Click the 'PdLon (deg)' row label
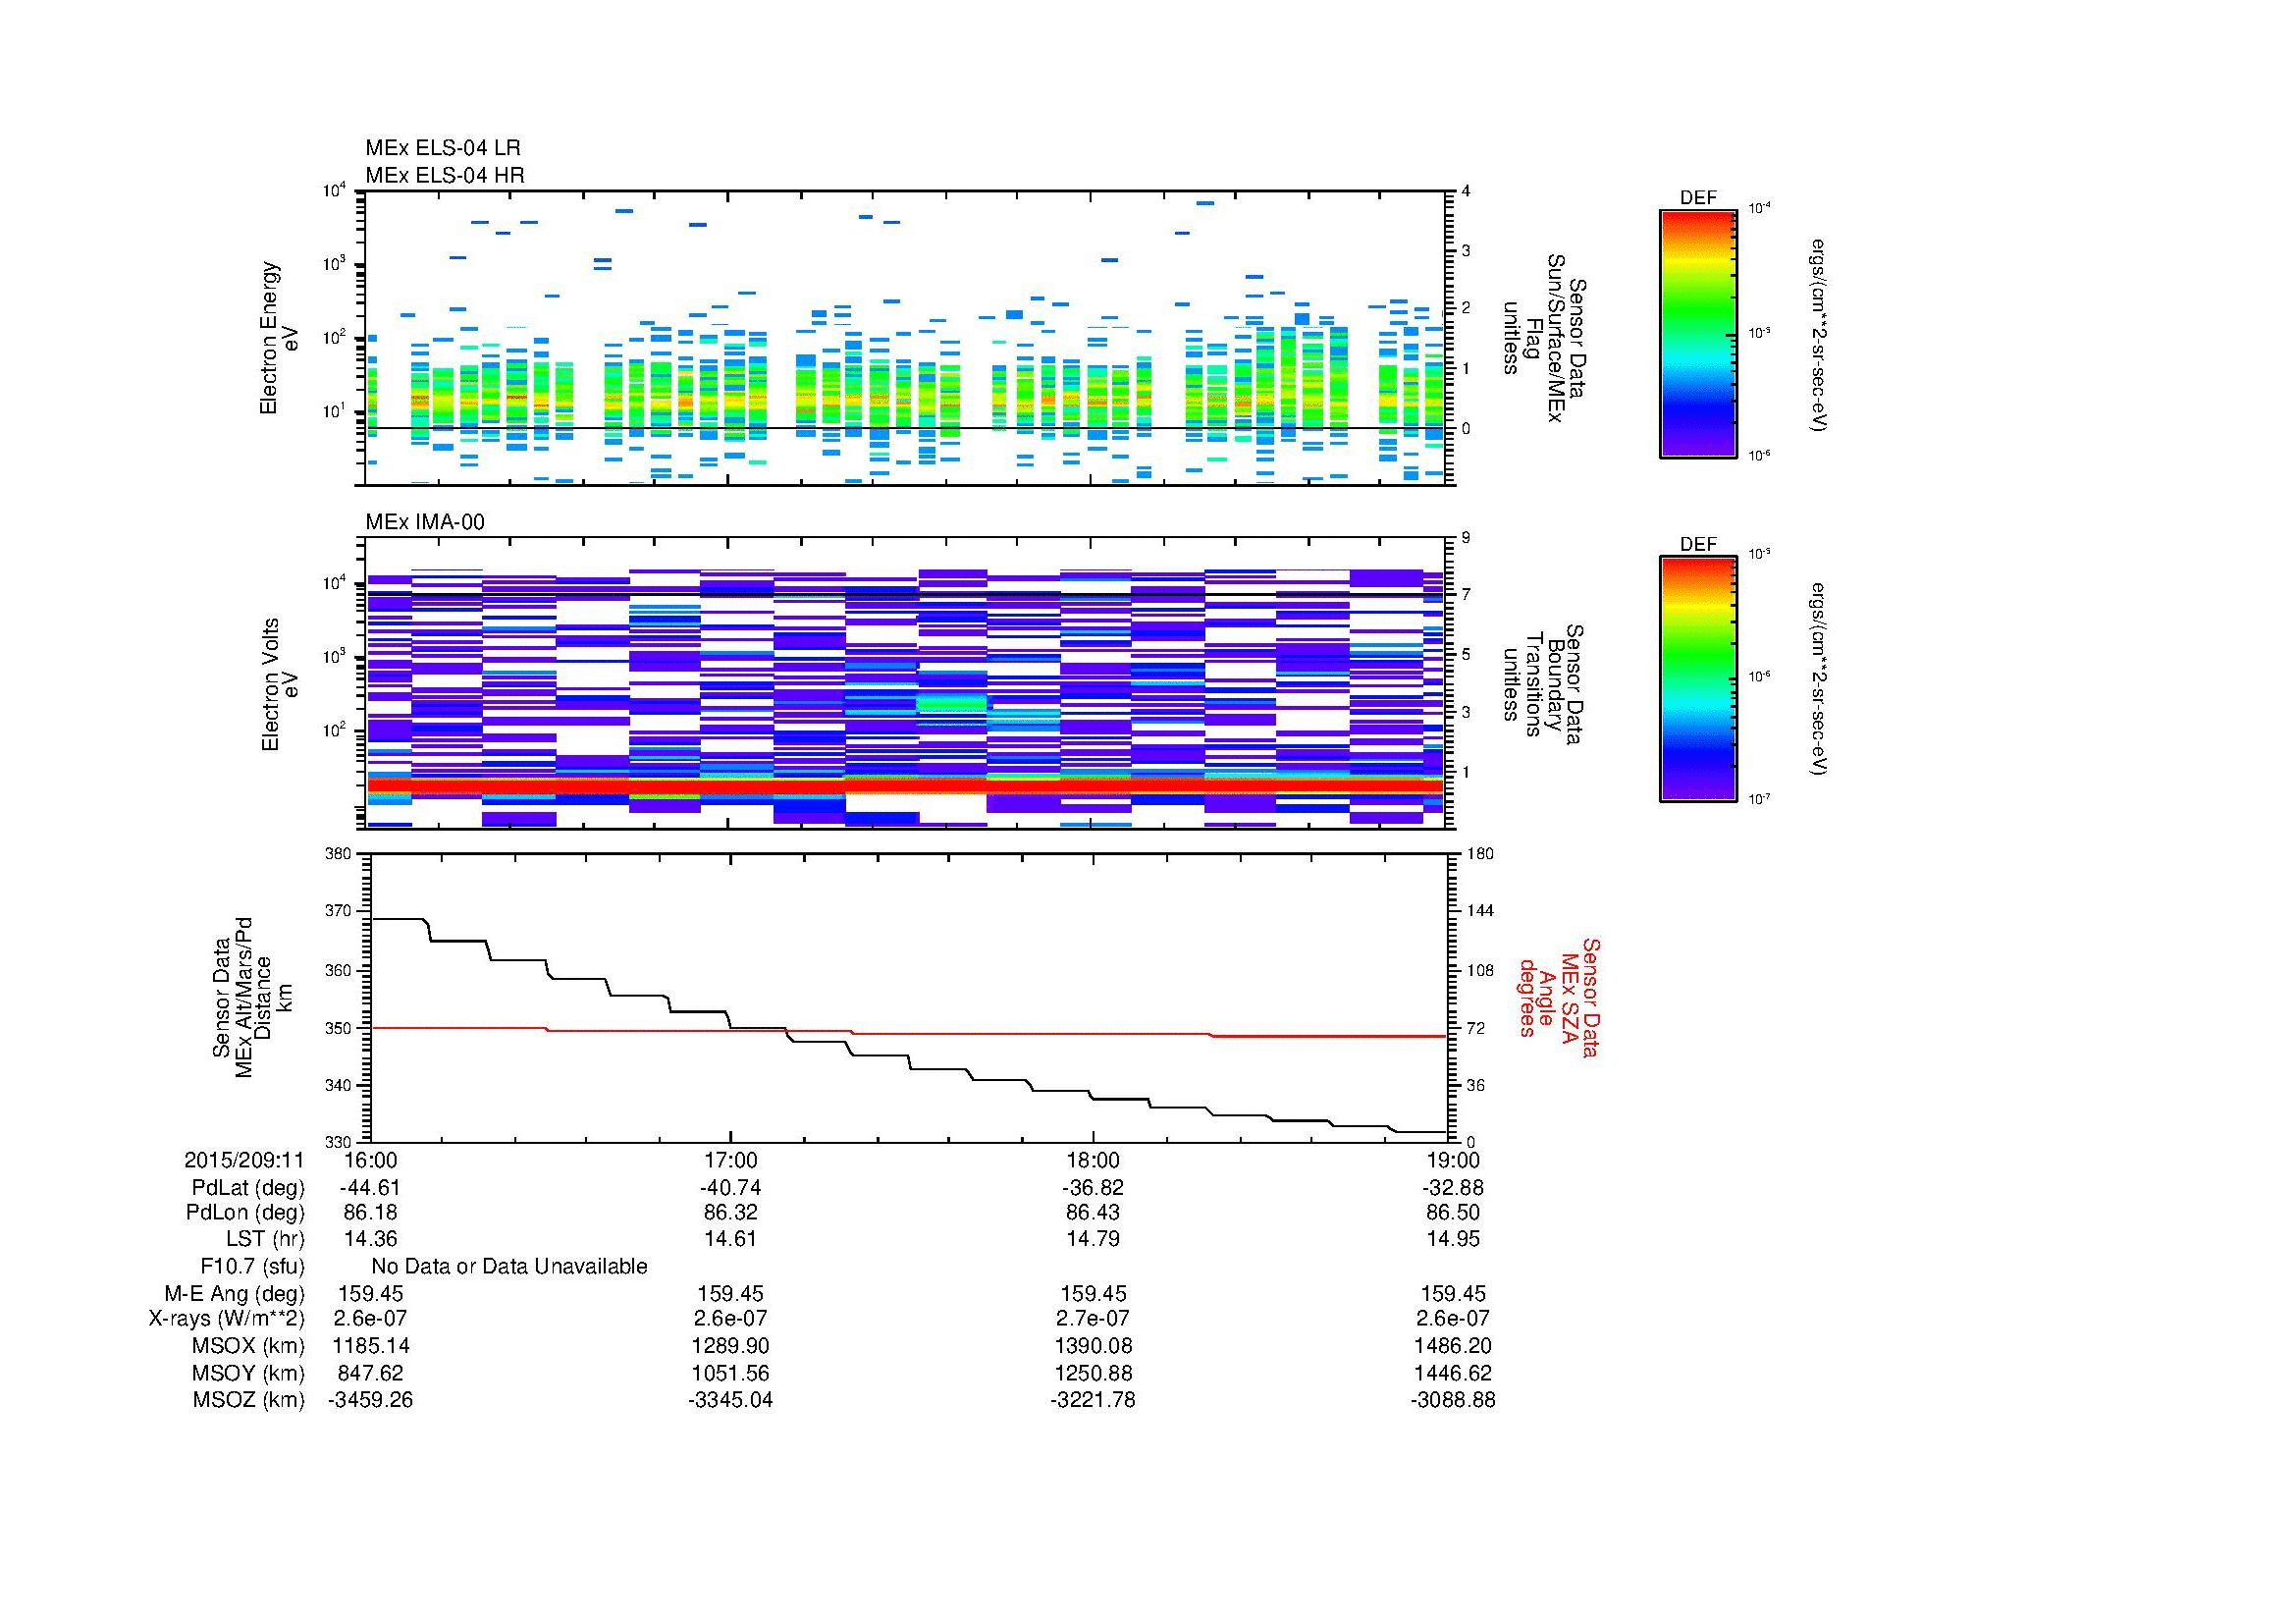The image size is (2296, 1623). [245, 1213]
